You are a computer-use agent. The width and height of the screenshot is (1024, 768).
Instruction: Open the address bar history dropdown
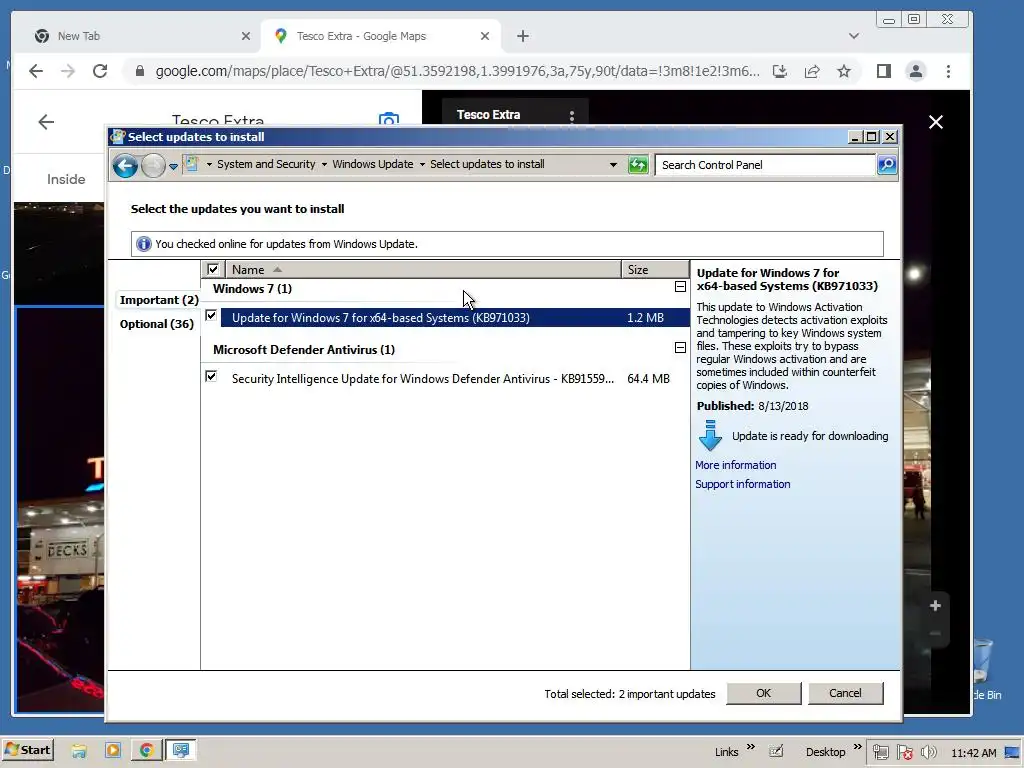pyautogui.click(x=613, y=165)
